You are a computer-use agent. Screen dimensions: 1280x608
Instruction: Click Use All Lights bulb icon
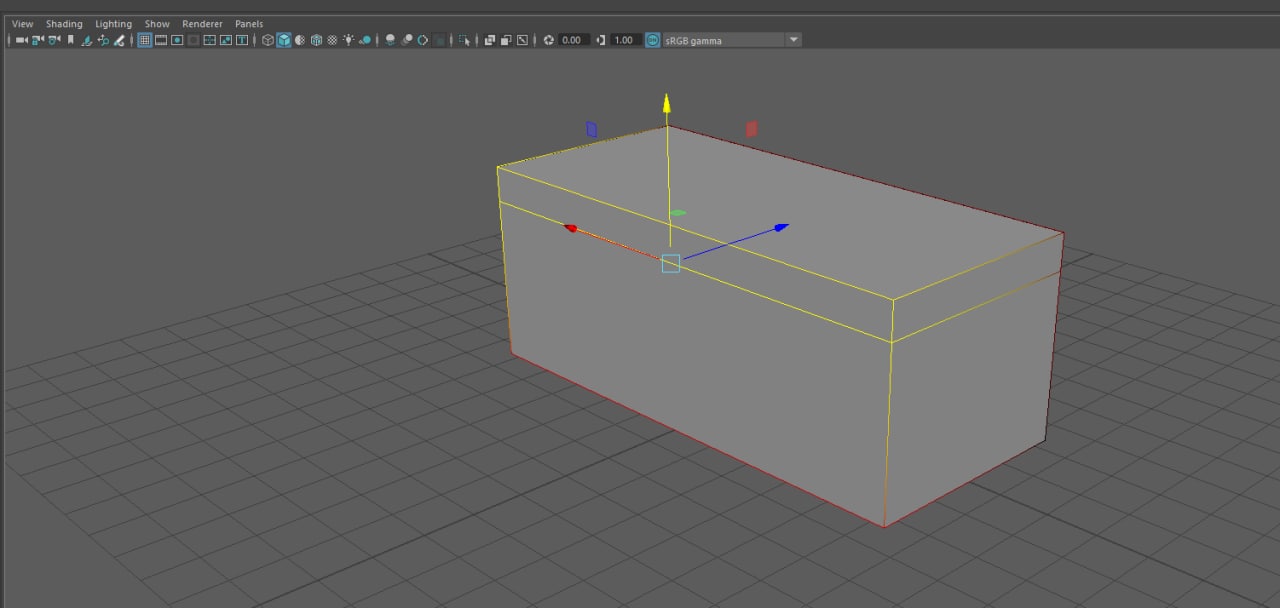348,40
